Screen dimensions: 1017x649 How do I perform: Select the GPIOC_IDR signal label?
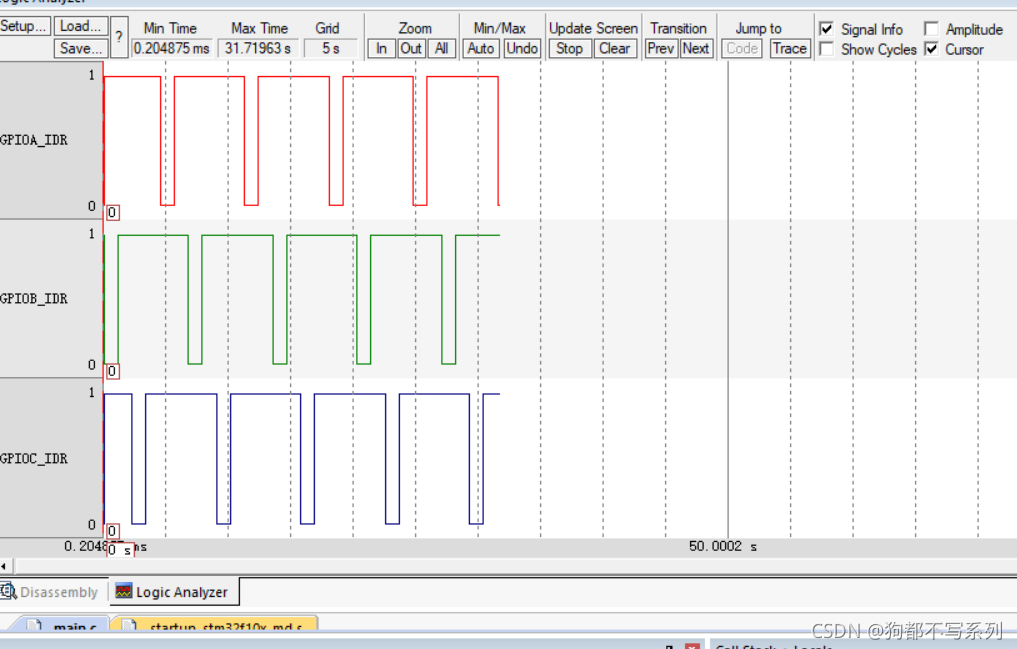point(34,458)
